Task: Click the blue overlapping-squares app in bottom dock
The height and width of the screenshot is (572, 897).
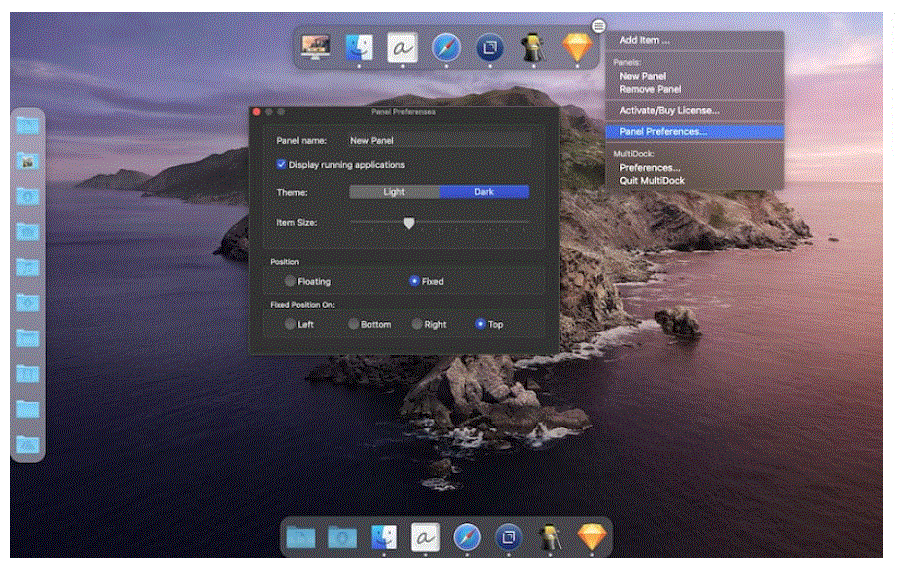Action: pos(508,537)
